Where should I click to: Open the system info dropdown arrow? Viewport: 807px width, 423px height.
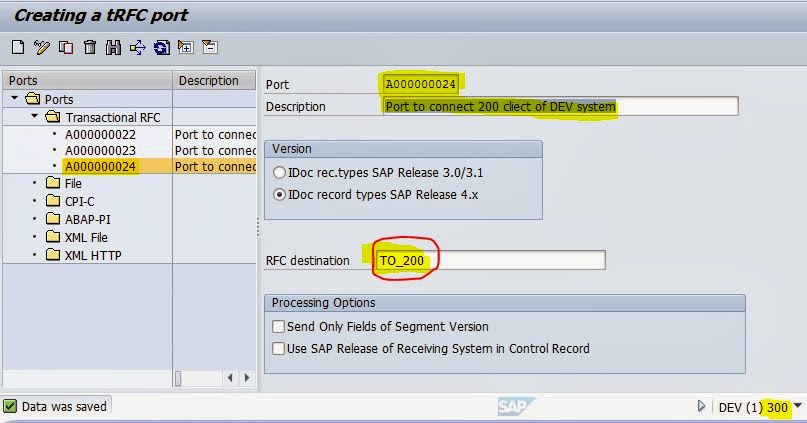[797, 406]
